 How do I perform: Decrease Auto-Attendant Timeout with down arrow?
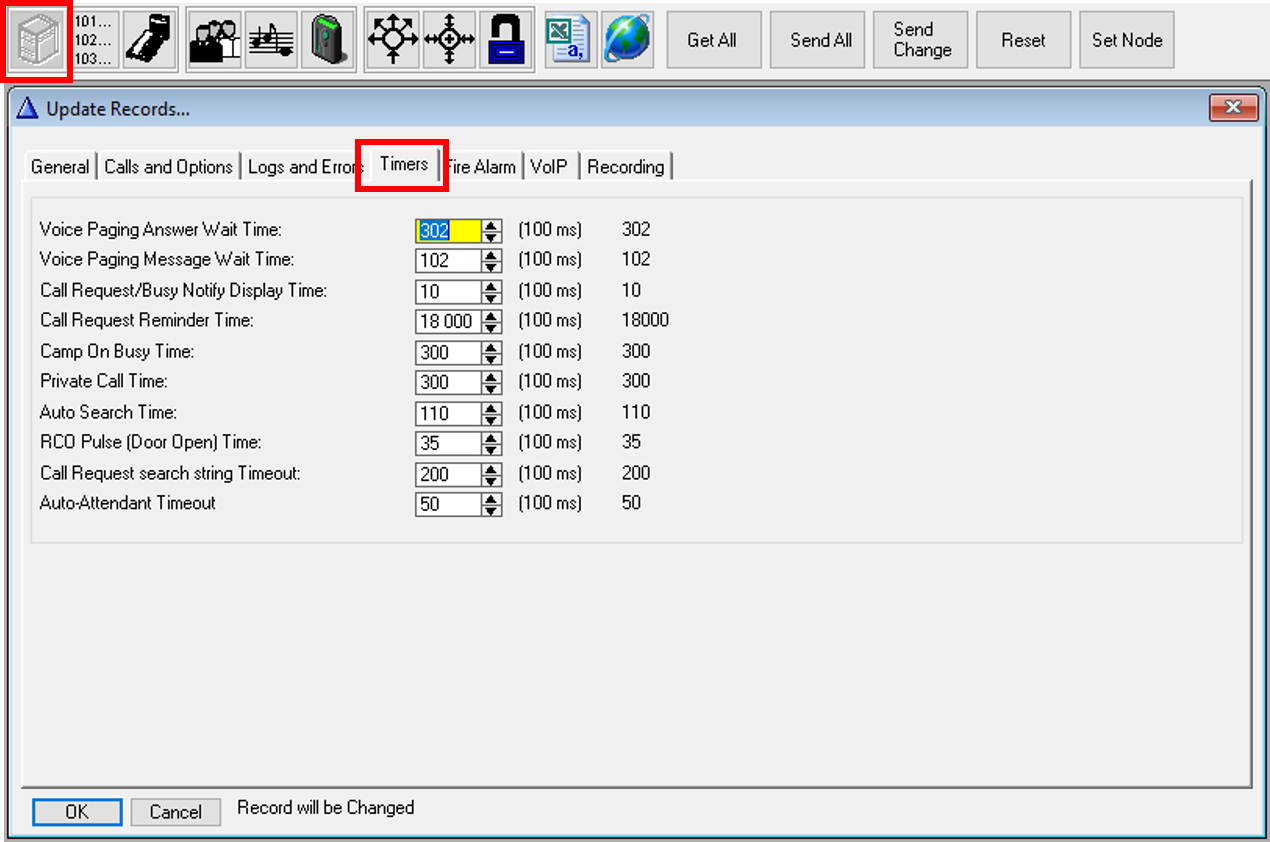(491, 511)
